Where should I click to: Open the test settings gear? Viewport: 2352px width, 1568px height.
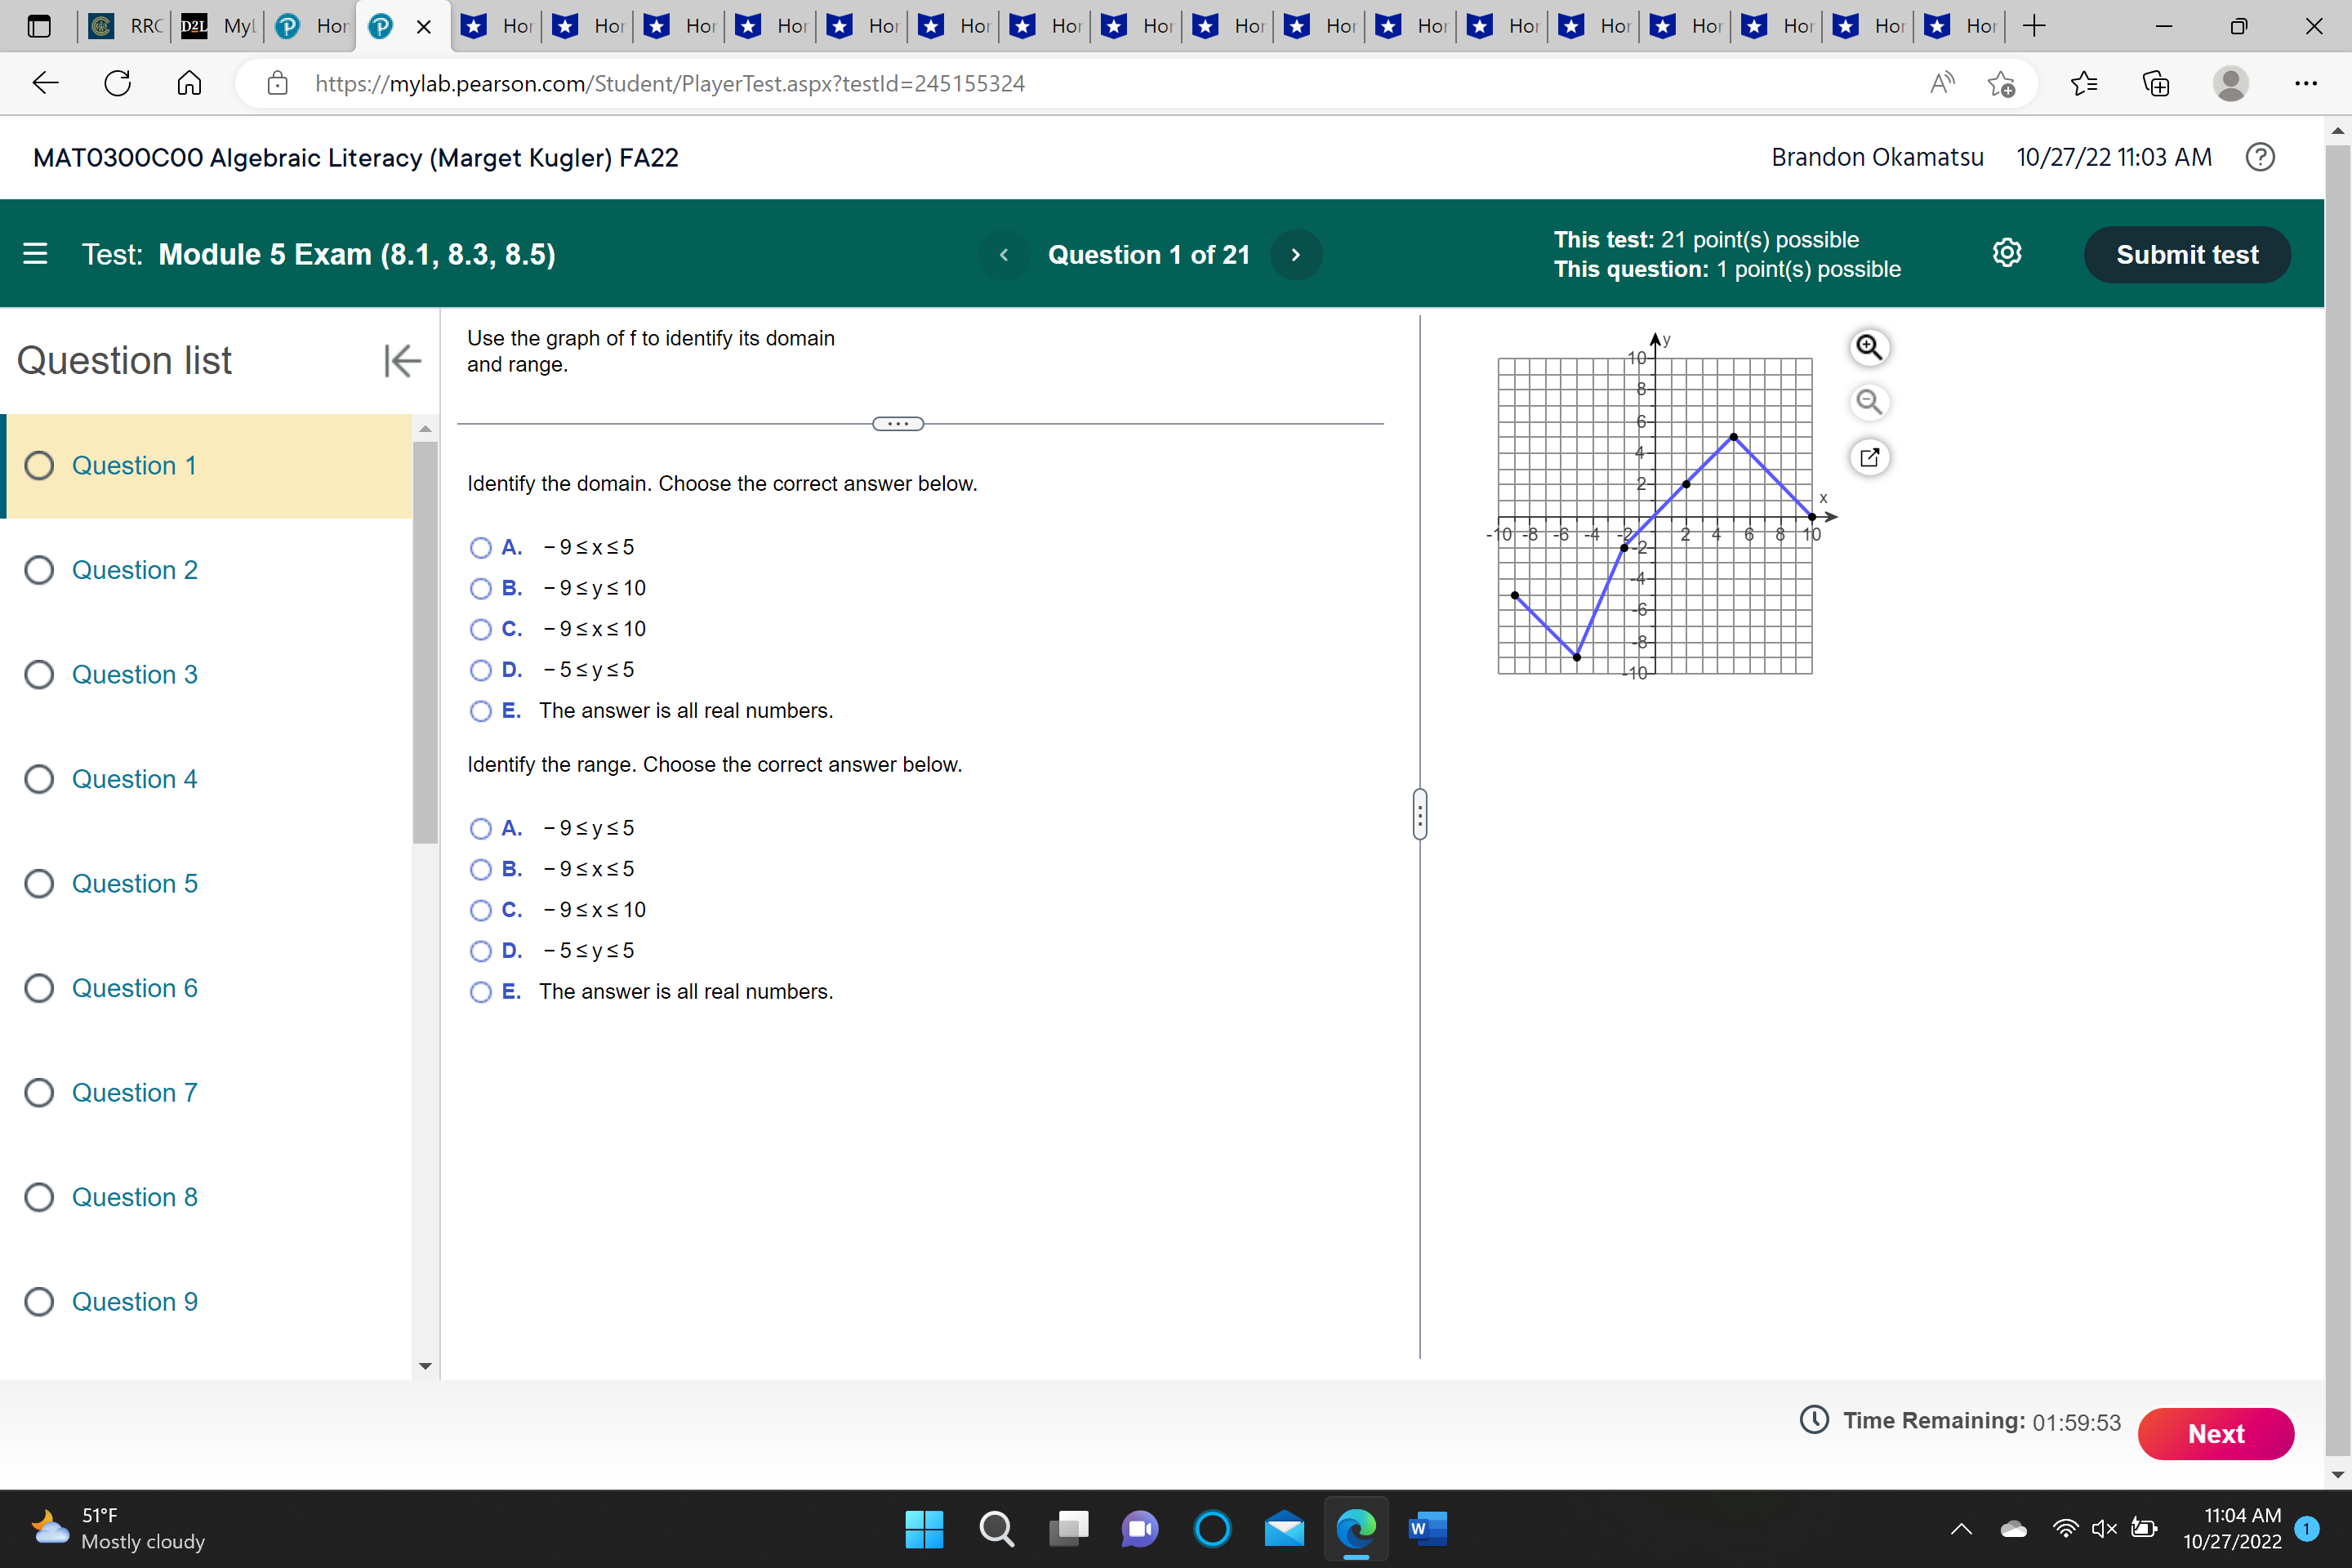[2008, 253]
